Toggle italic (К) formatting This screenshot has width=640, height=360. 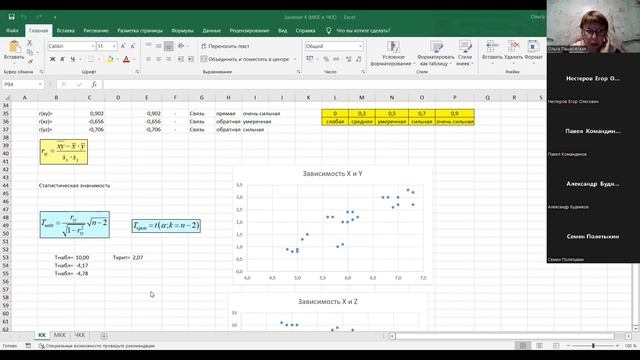click(x=62, y=59)
